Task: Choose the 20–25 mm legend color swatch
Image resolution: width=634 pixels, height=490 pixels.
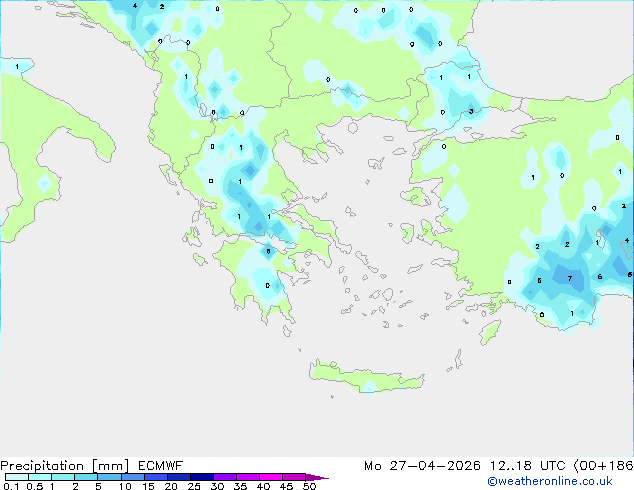Action: pyautogui.click(x=178, y=477)
